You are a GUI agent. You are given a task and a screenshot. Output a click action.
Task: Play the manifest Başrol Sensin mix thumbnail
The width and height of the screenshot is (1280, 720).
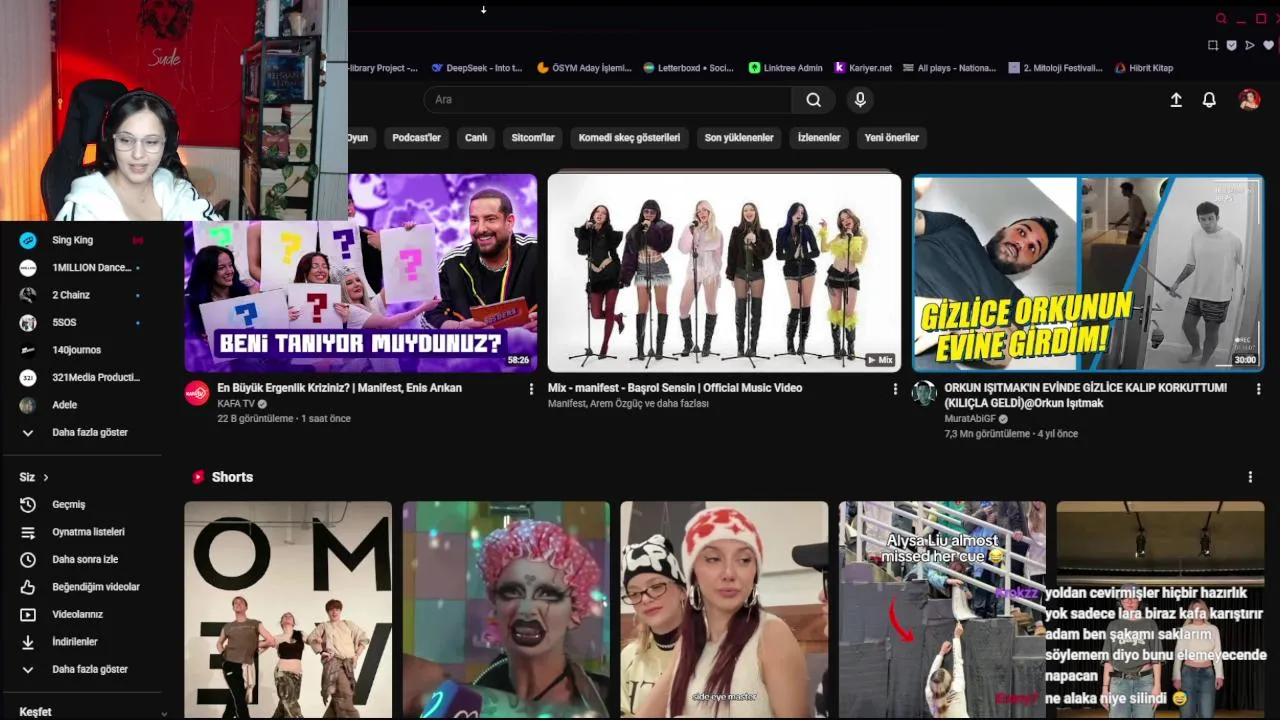coord(724,273)
